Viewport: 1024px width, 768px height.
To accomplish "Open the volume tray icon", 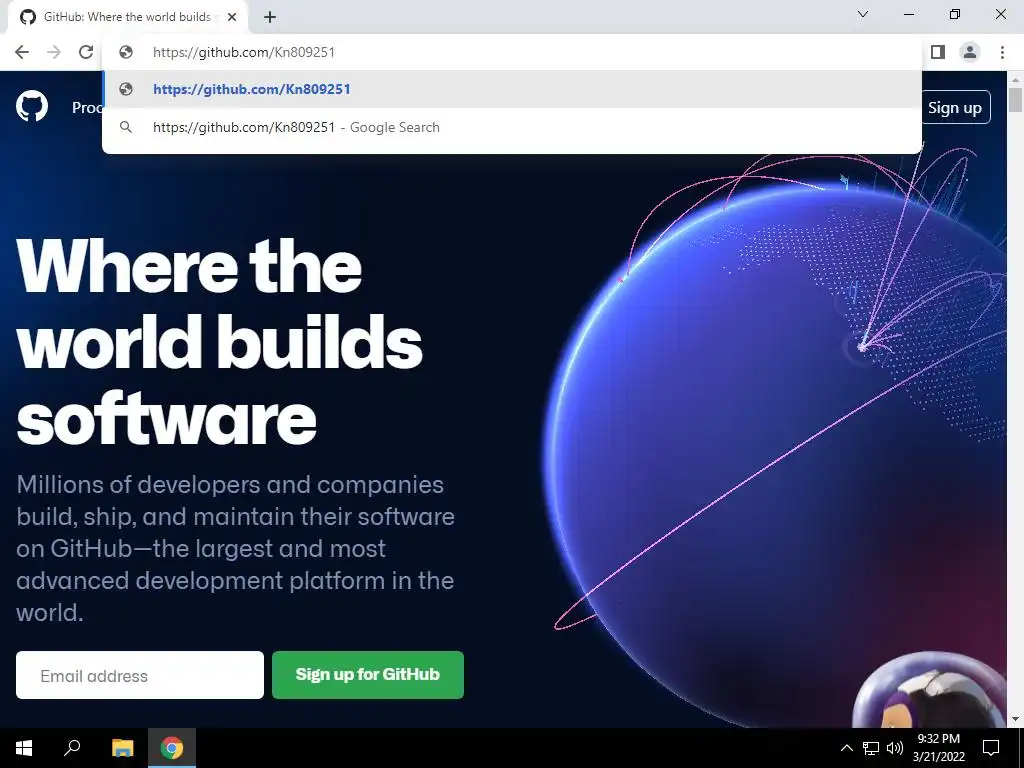I will click(x=895, y=748).
